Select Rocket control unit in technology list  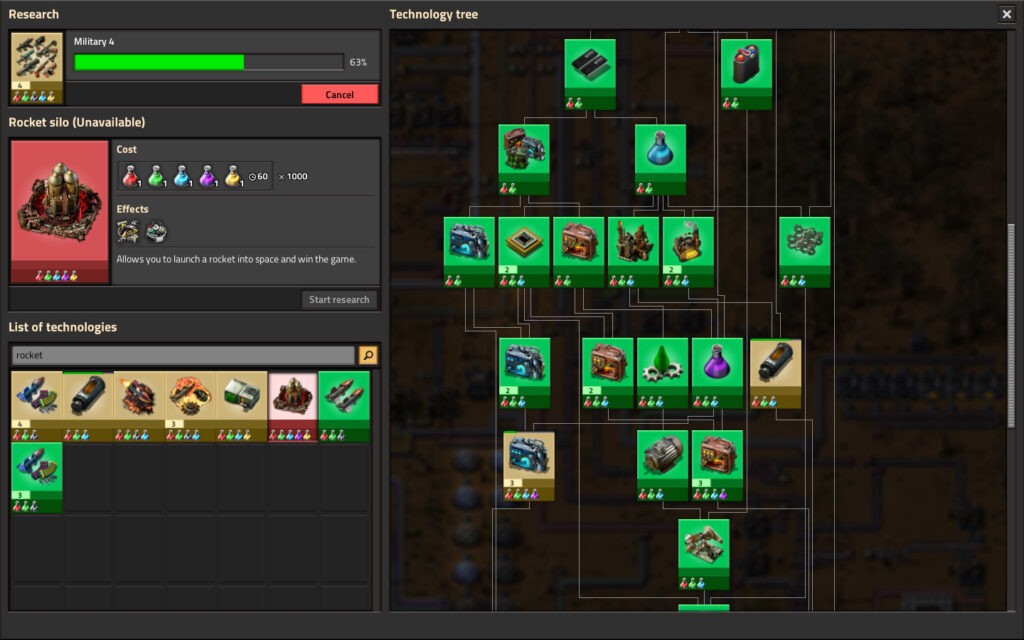pyautogui.click(x=241, y=402)
